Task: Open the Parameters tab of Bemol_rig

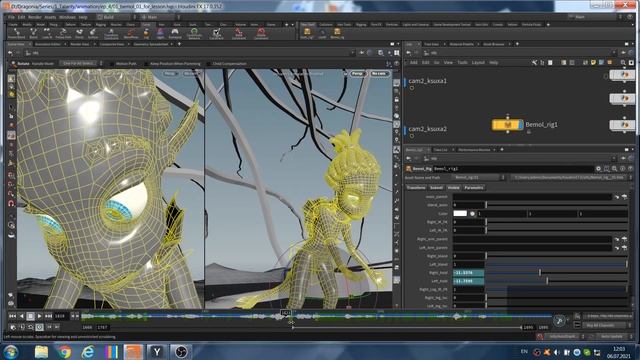Action: click(473, 187)
